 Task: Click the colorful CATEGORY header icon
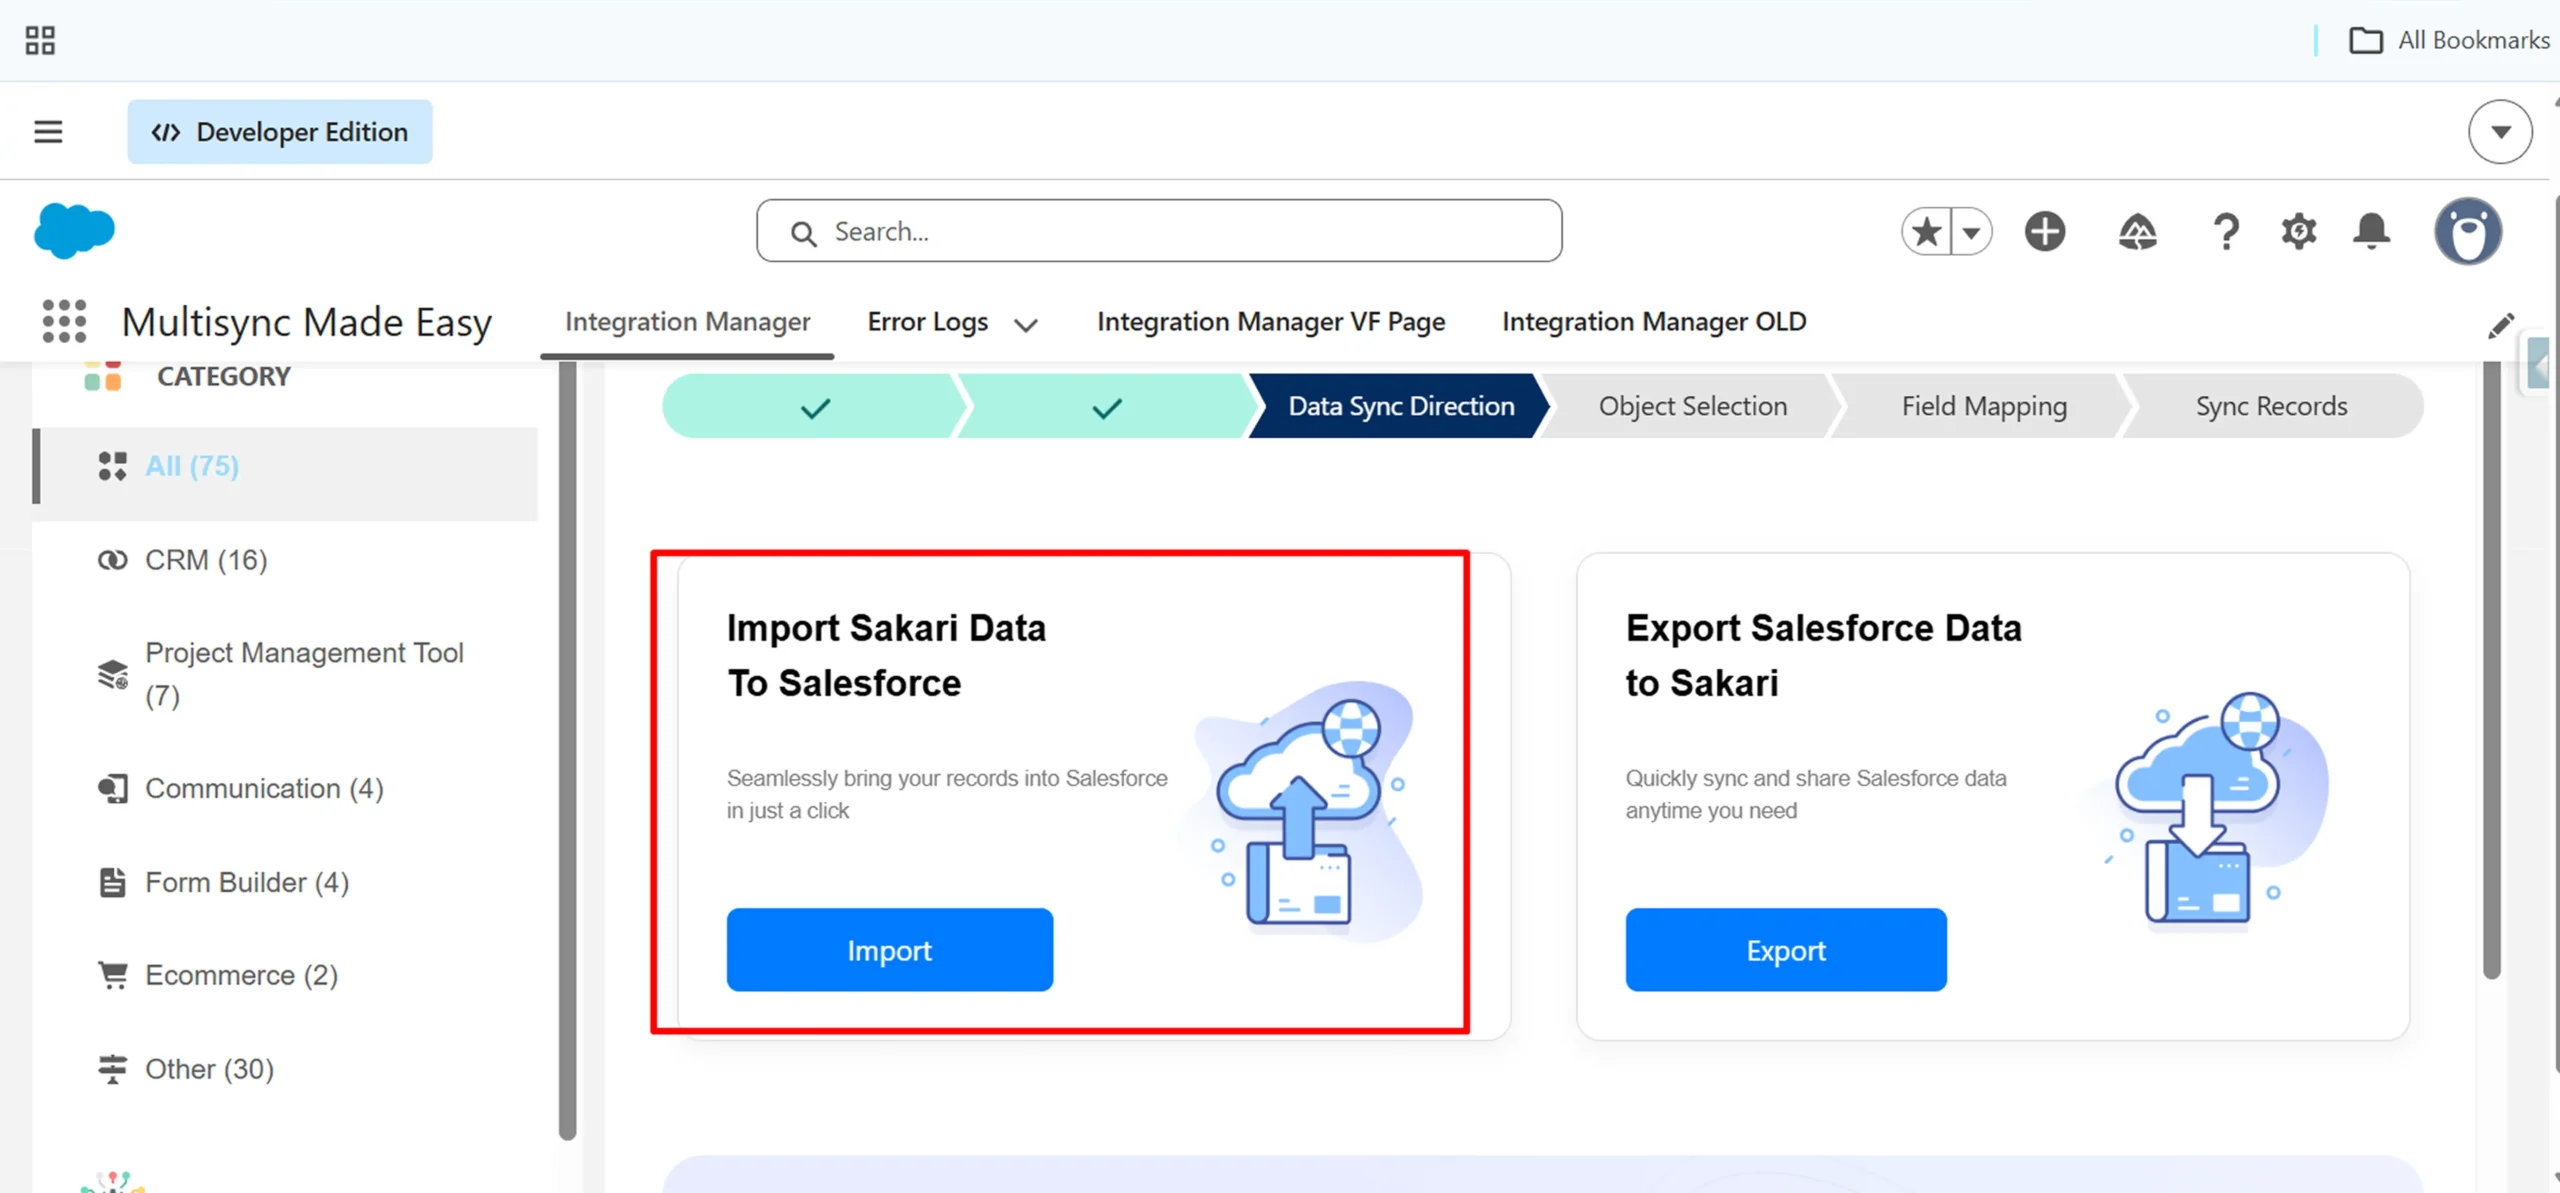(x=103, y=377)
